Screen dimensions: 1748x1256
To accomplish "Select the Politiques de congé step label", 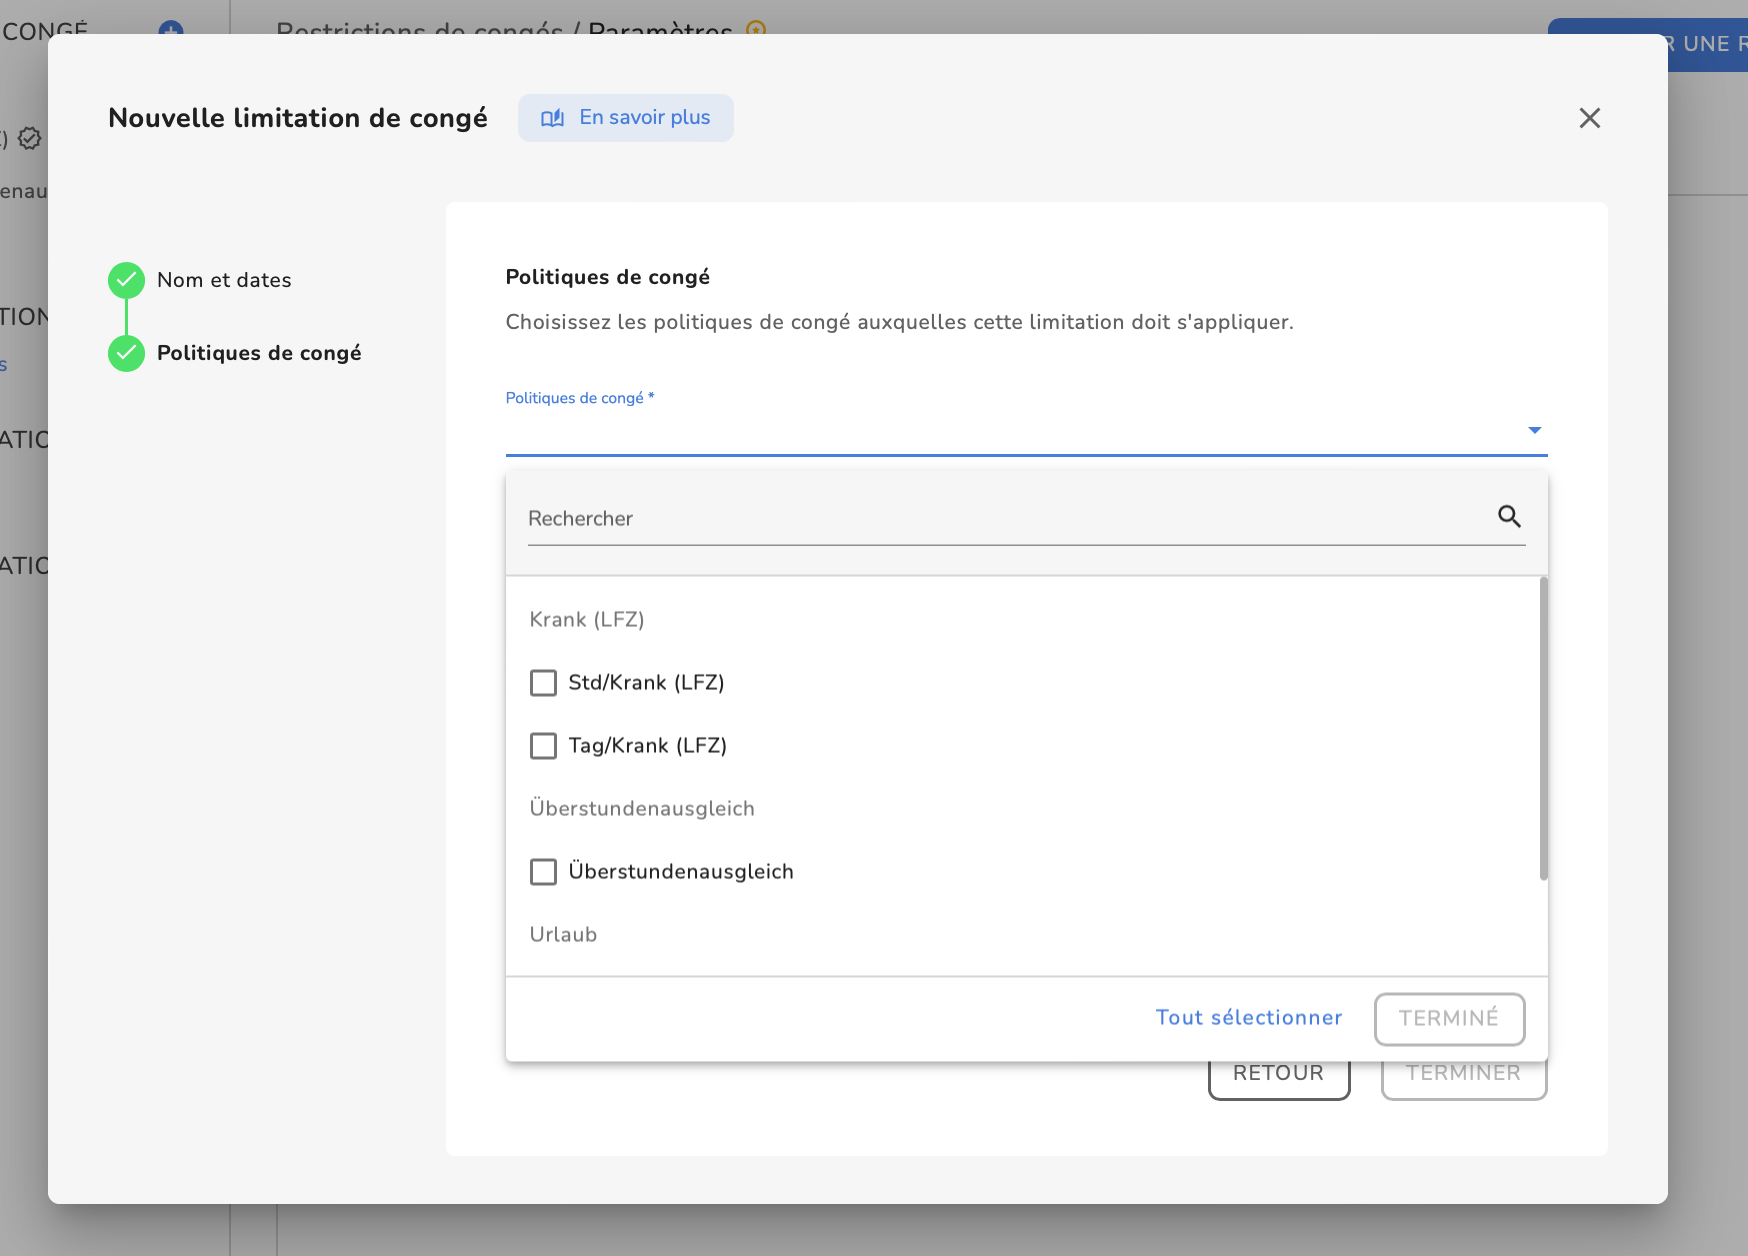I will coord(259,353).
